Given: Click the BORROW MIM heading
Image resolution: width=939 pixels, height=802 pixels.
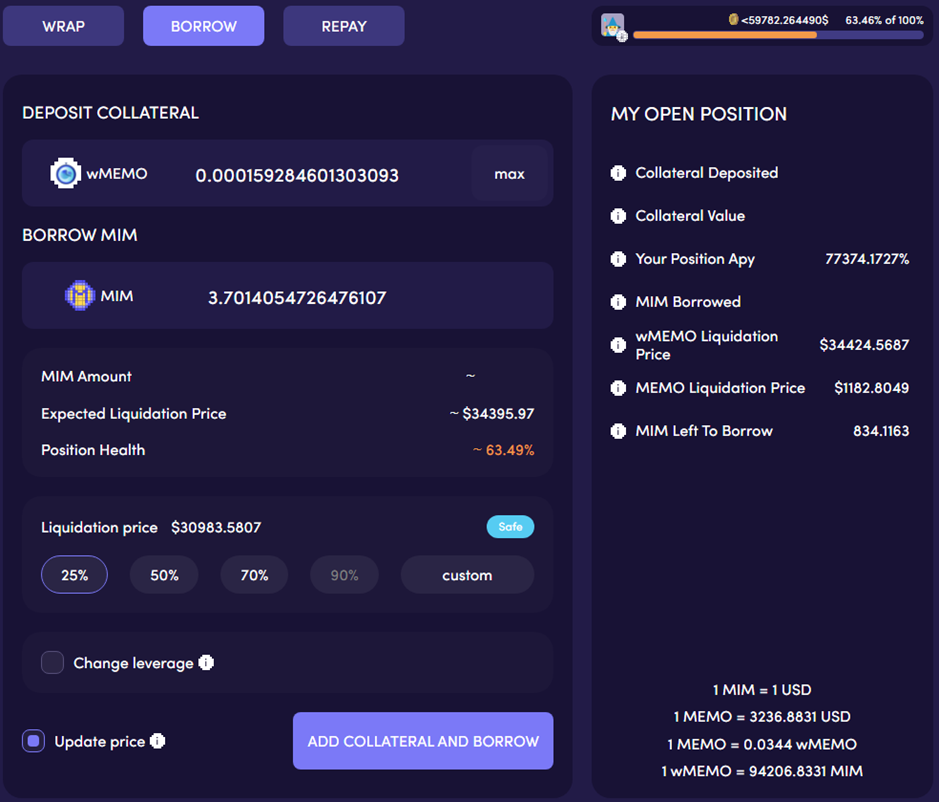Looking at the screenshot, I should tap(80, 235).
